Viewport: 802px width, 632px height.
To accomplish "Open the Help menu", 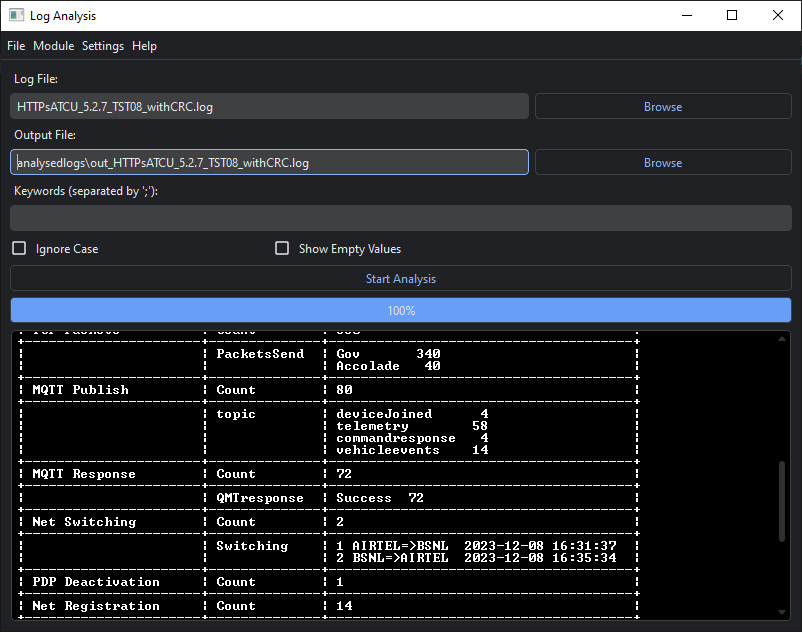I will [x=144, y=46].
